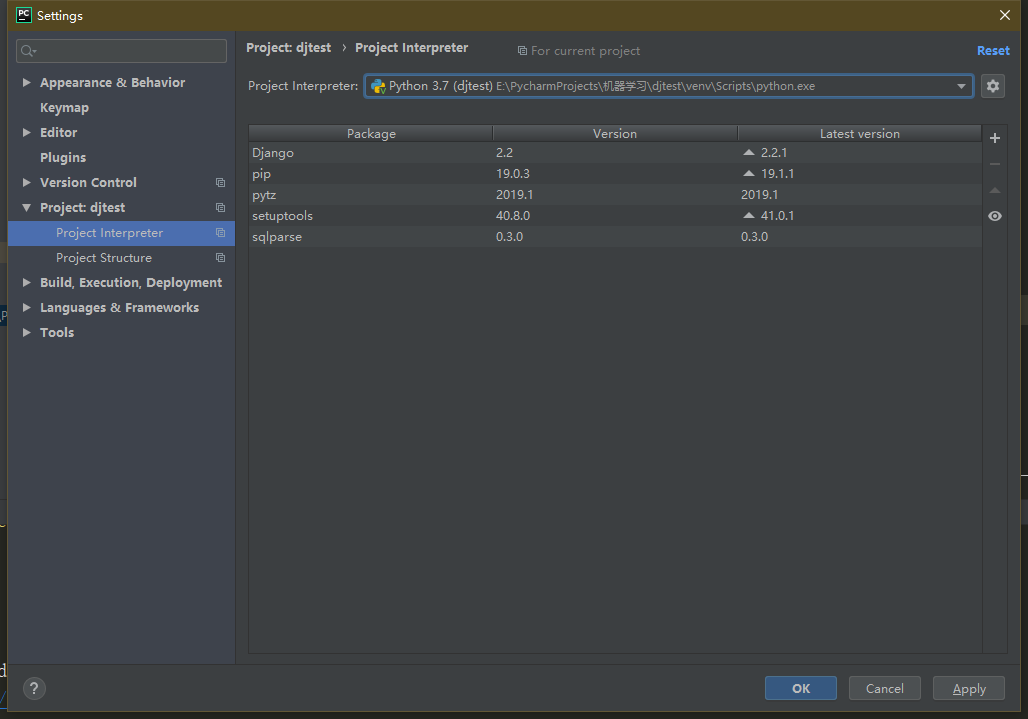Click the plus icon to install package
Screen dimensions: 1028x719
pos(995,138)
